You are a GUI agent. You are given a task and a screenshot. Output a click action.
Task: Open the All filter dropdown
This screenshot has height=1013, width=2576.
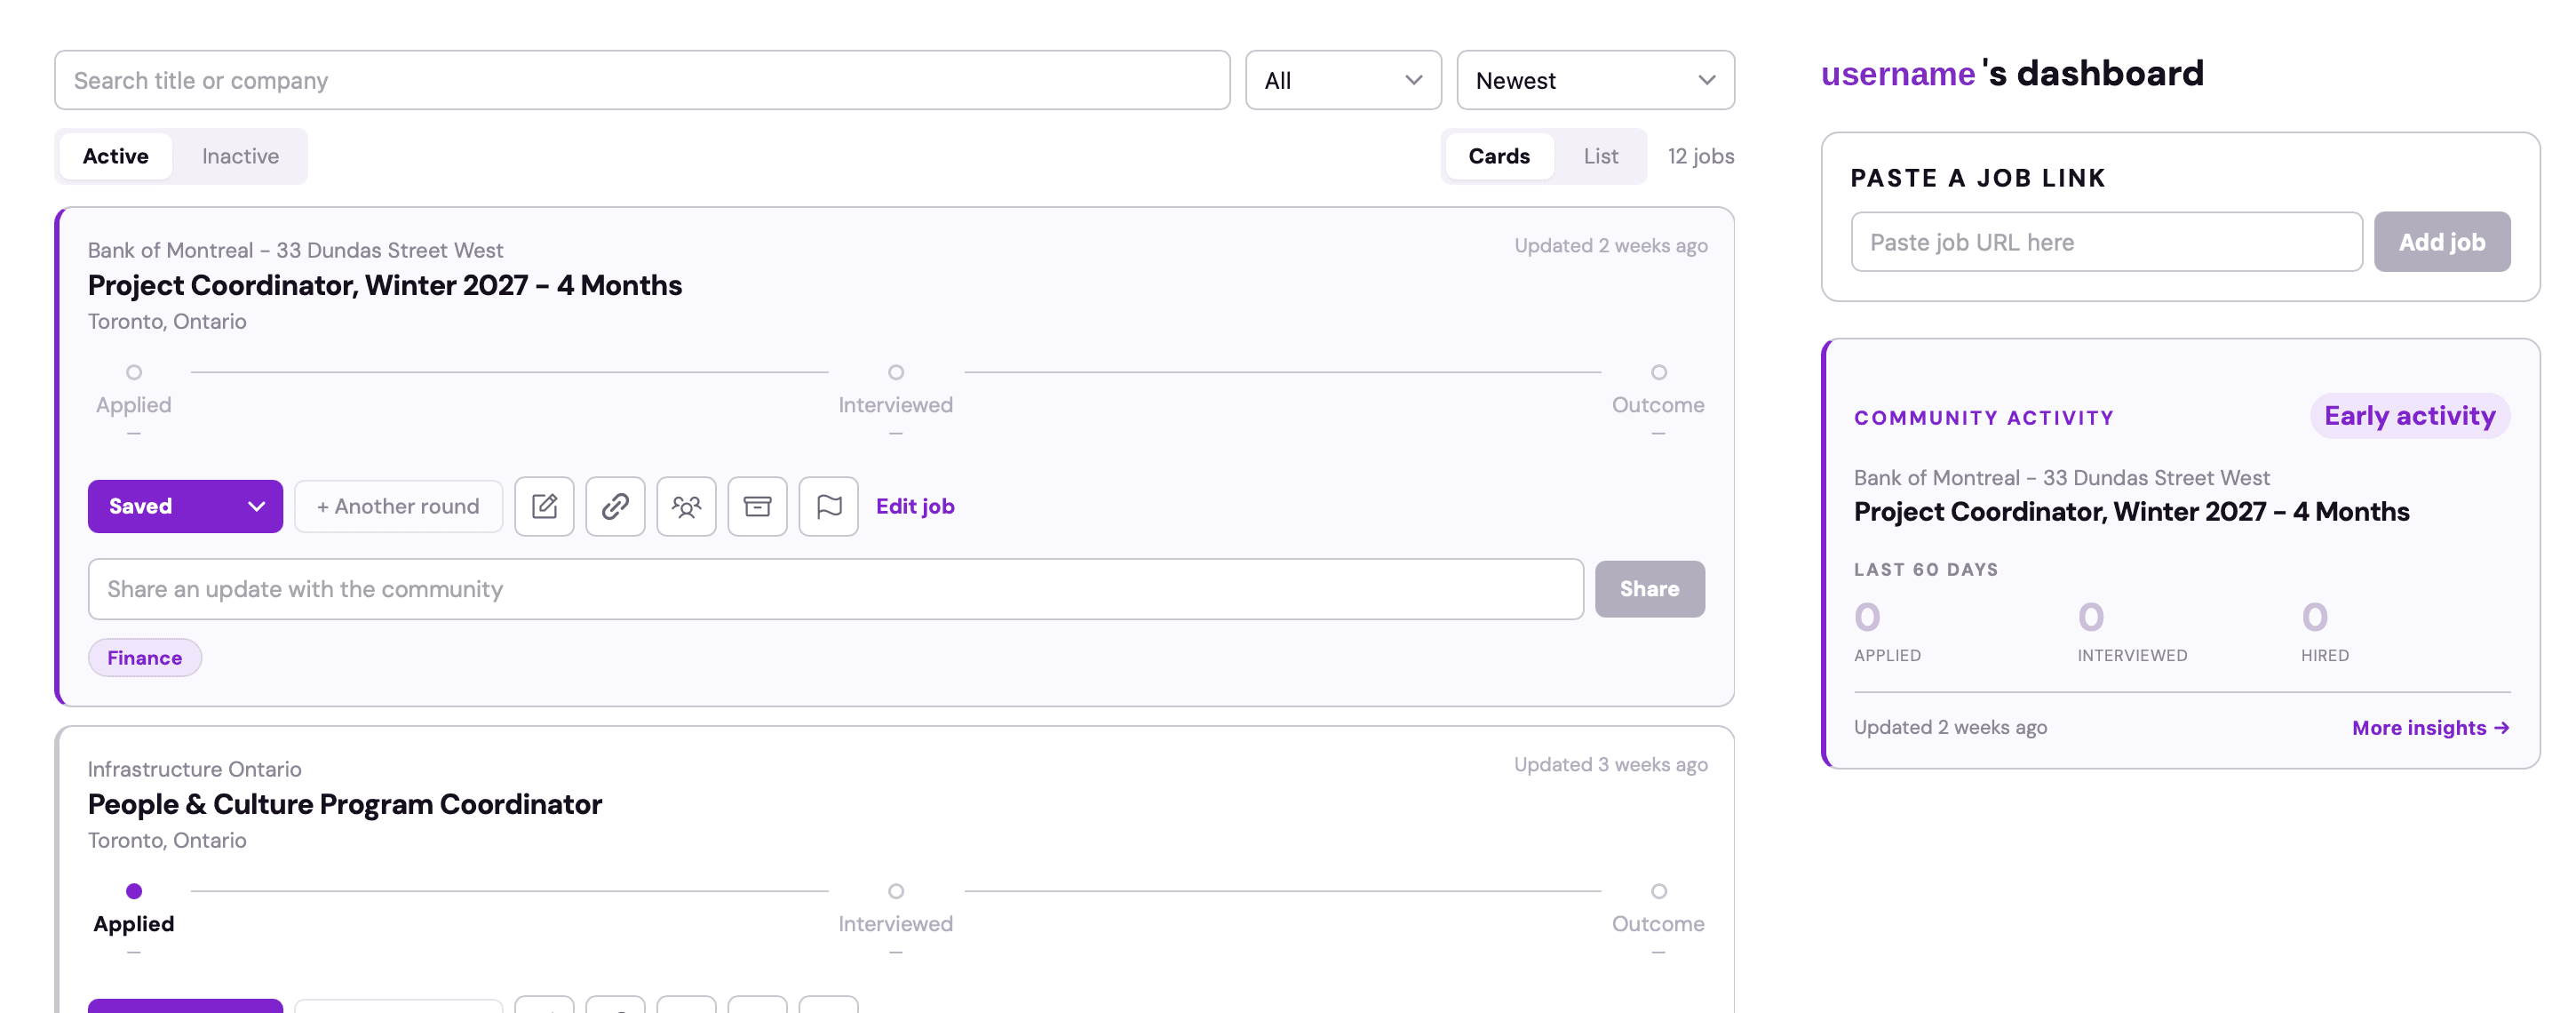coord(1342,80)
